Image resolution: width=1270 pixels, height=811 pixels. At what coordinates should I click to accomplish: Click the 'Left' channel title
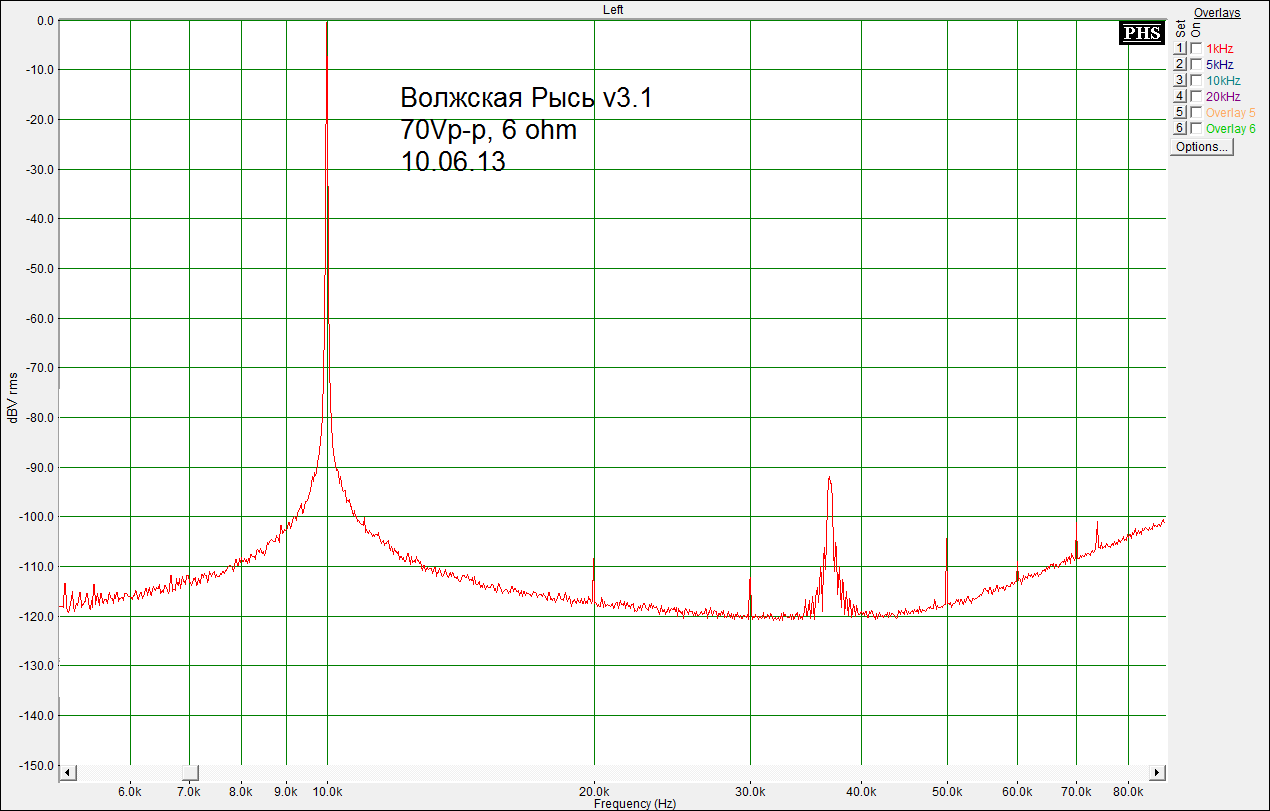[x=613, y=9]
